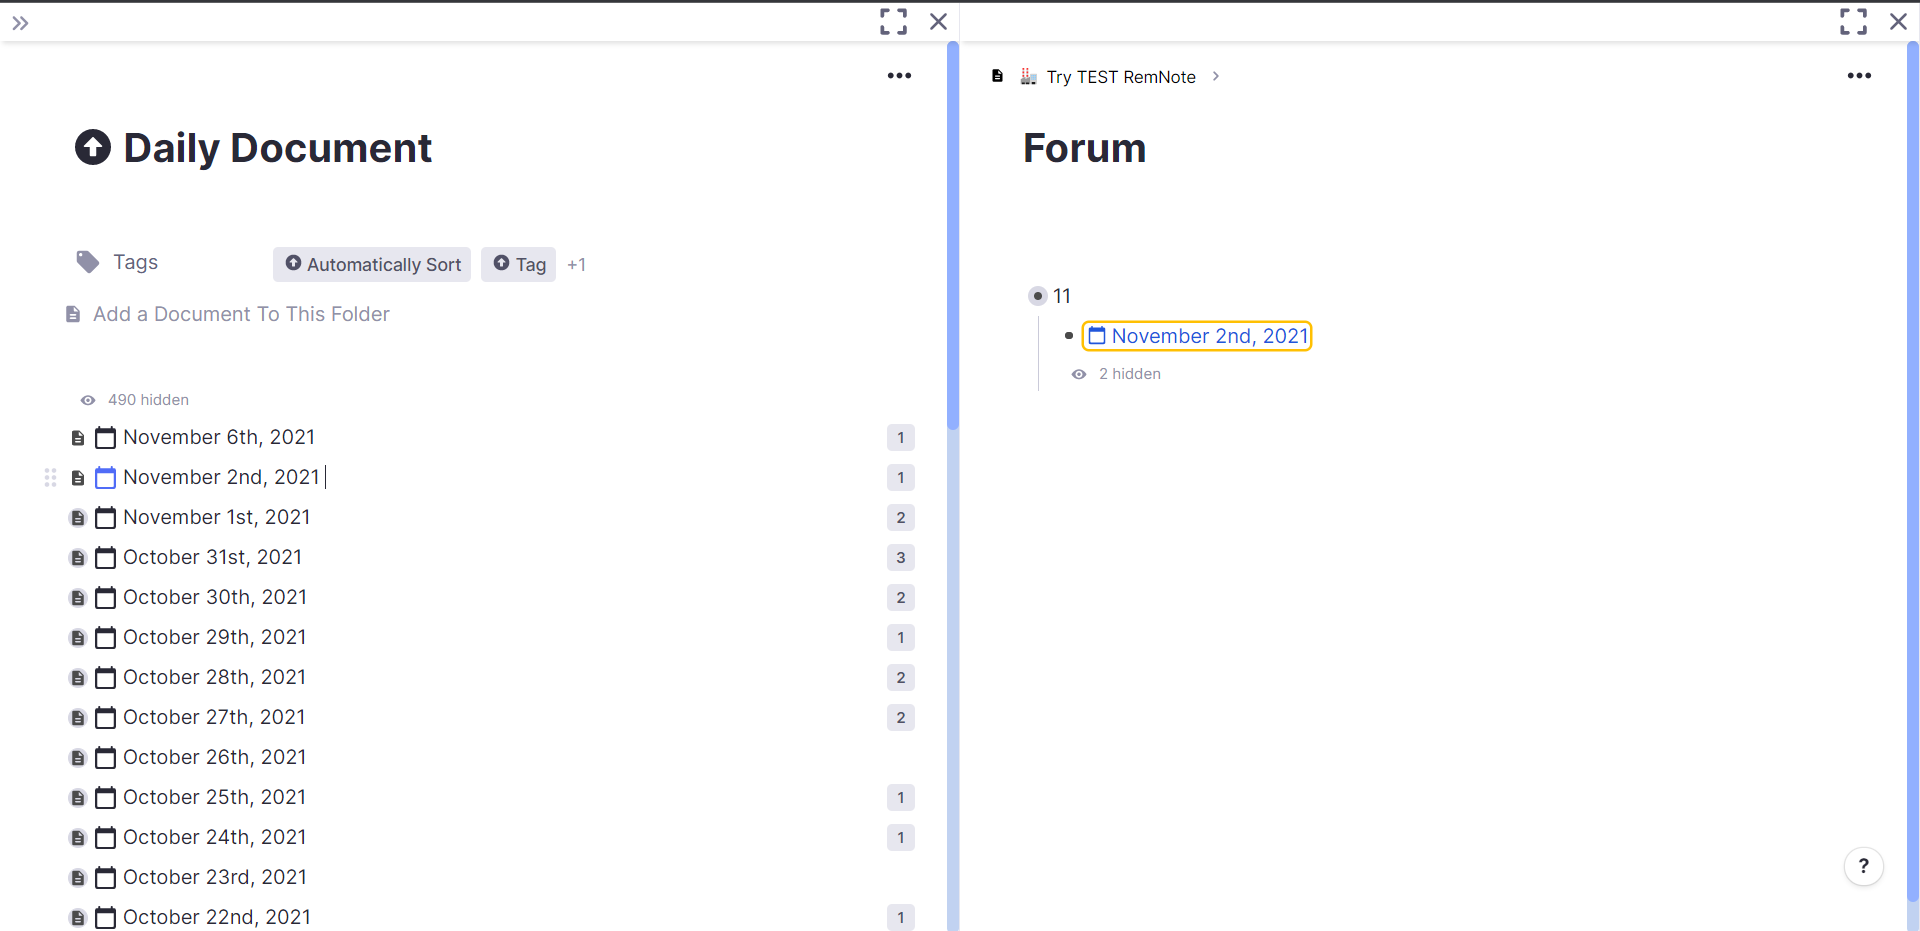Expand the bullet beside the November 2nd link
Image resolution: width=1920 pixels, height=931 pixels.
click(1069, 336)
